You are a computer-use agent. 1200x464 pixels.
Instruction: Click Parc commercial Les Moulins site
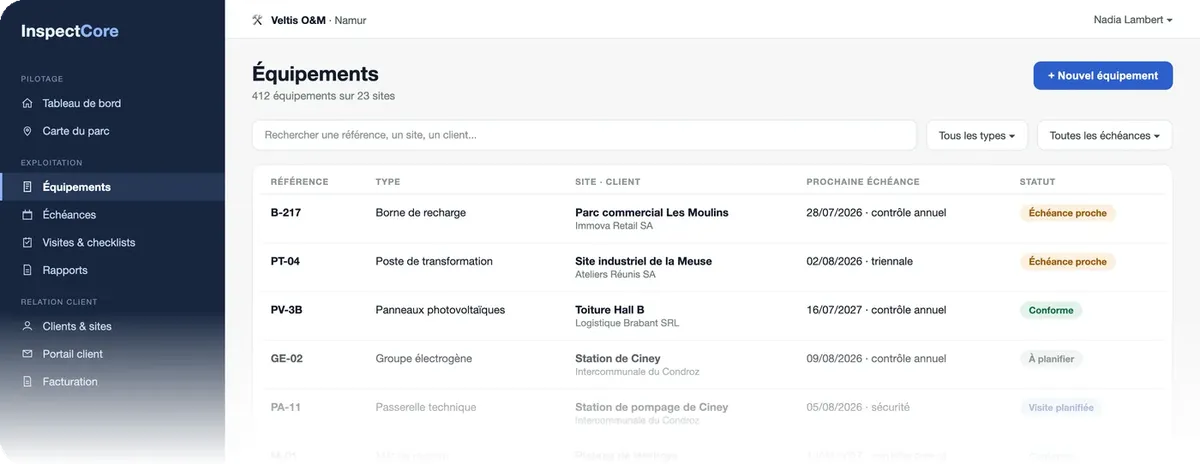652,212
